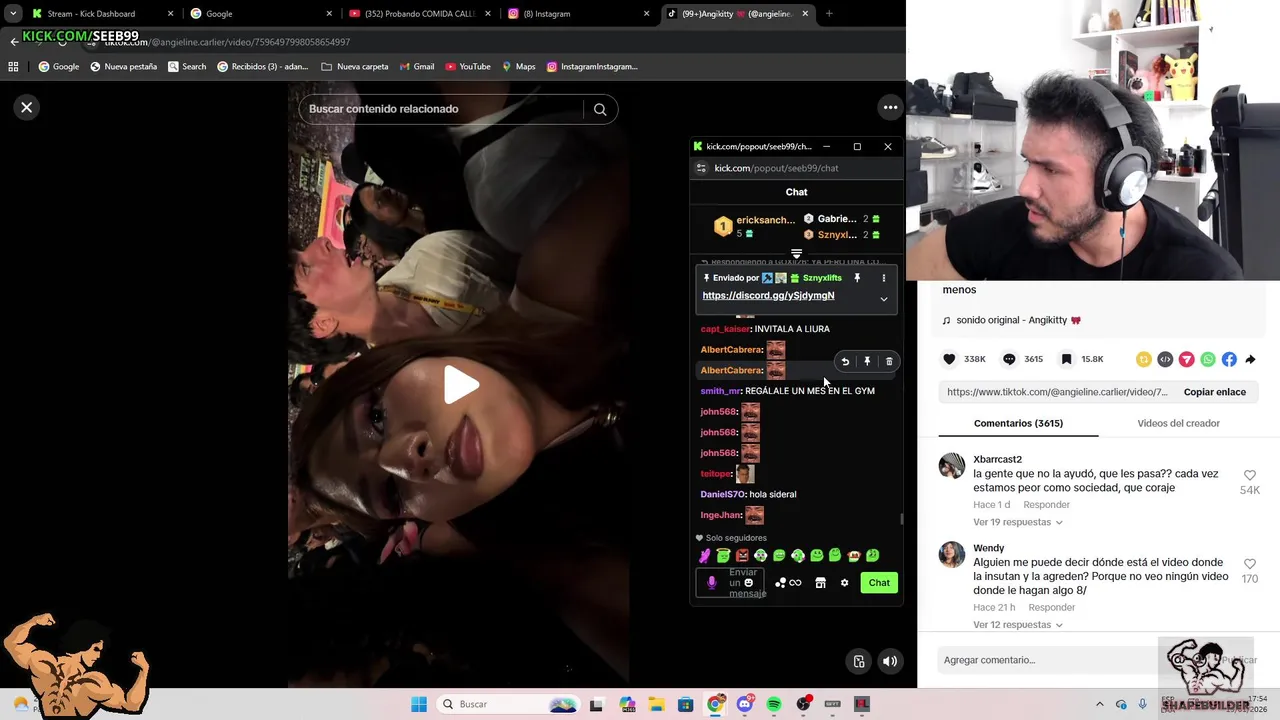The height and width of the screenshot is (720, 1280).
Task: Open comments via the speech bubble icon (3615)
Action: (1009, 359)
